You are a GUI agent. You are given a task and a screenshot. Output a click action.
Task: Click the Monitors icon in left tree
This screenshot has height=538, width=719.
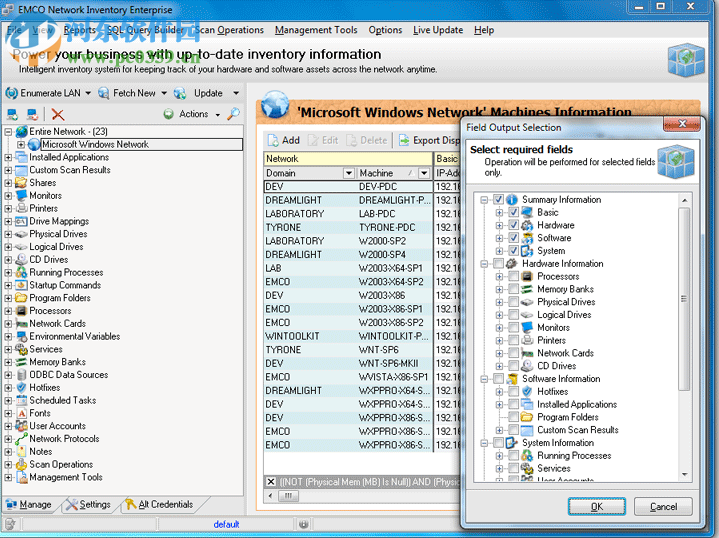coord(22,195)
